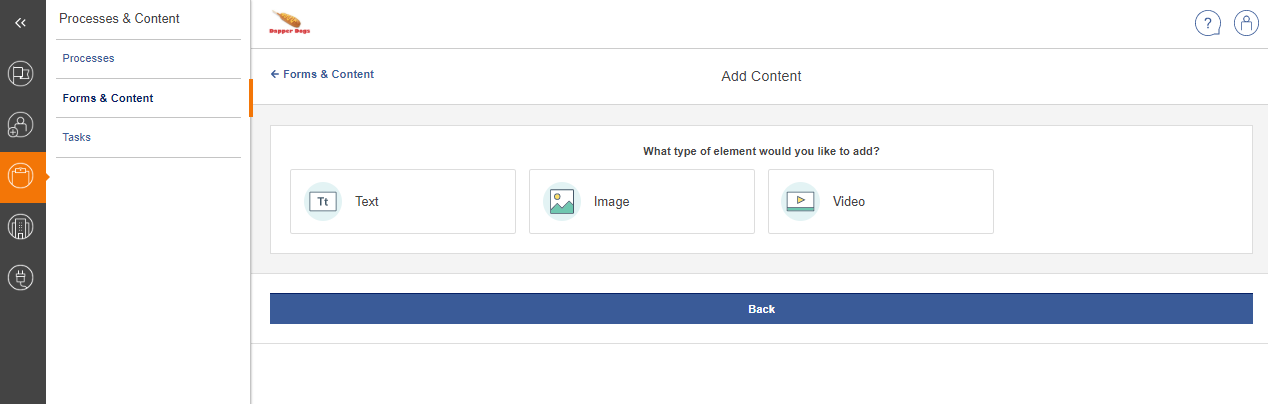Select the orange clipboard Processes & Content icon
This screenshot has height=404, width=1268.
(x=21, y=177)
